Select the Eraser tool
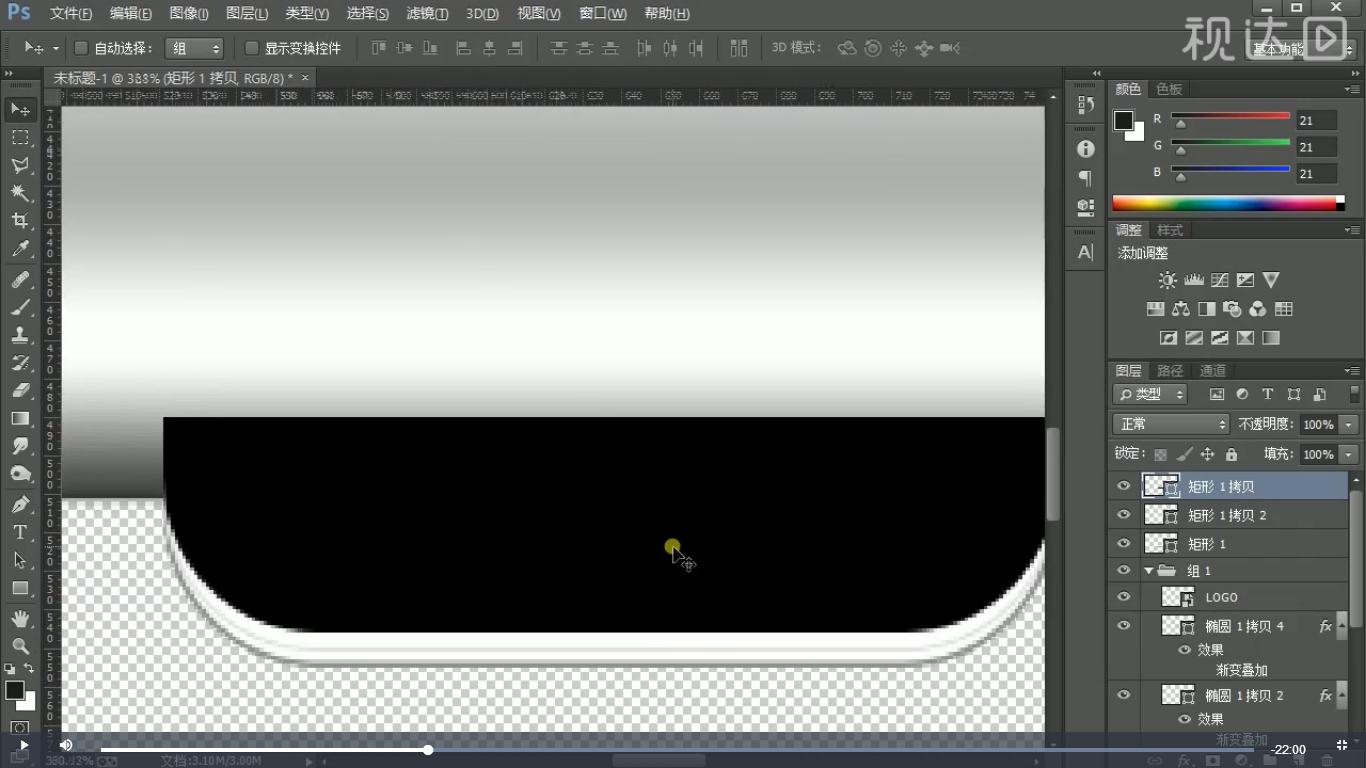The height and width of the screenshot is (768, 1366). point(20,391)
